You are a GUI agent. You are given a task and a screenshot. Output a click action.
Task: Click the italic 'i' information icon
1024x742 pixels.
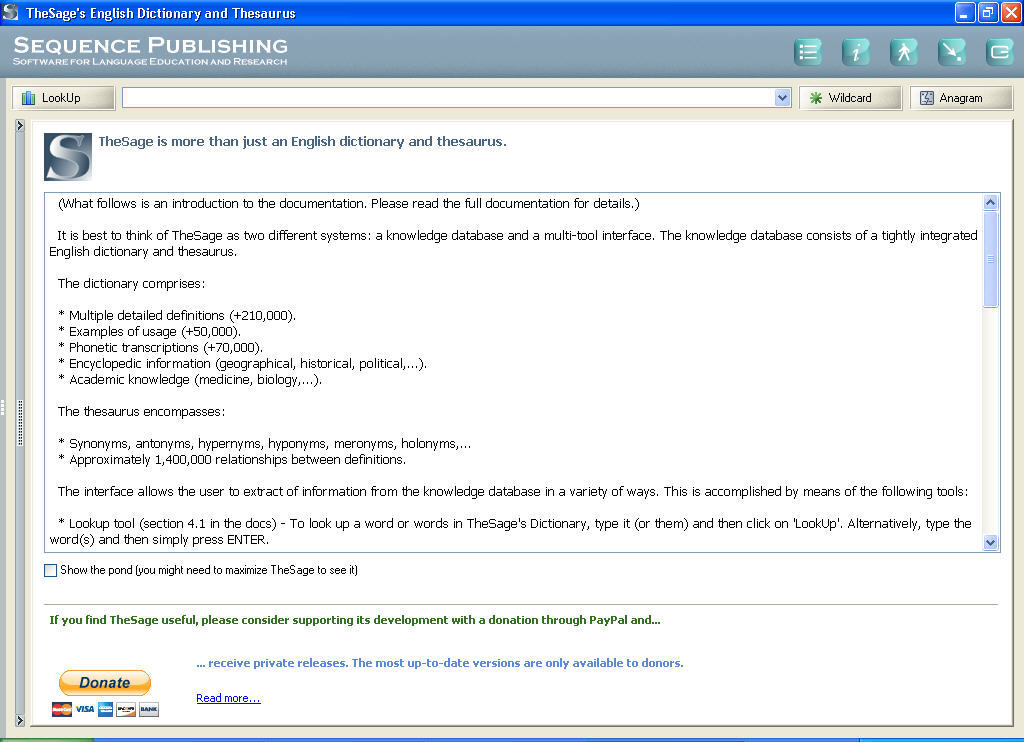tap(856, 52)
